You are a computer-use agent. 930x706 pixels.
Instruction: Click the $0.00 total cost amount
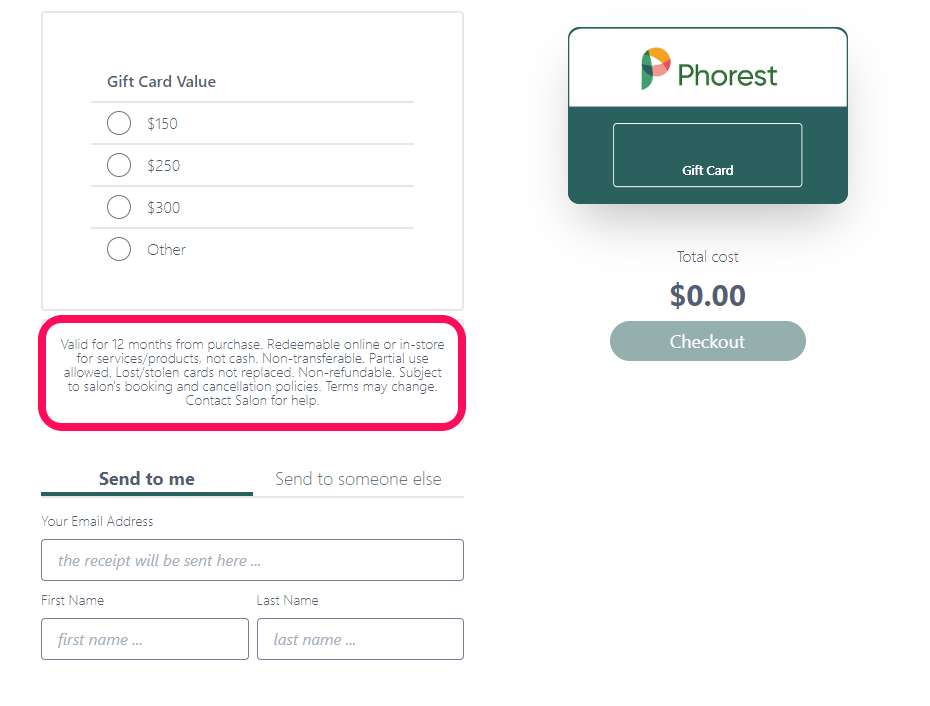(x=708, y=295)
